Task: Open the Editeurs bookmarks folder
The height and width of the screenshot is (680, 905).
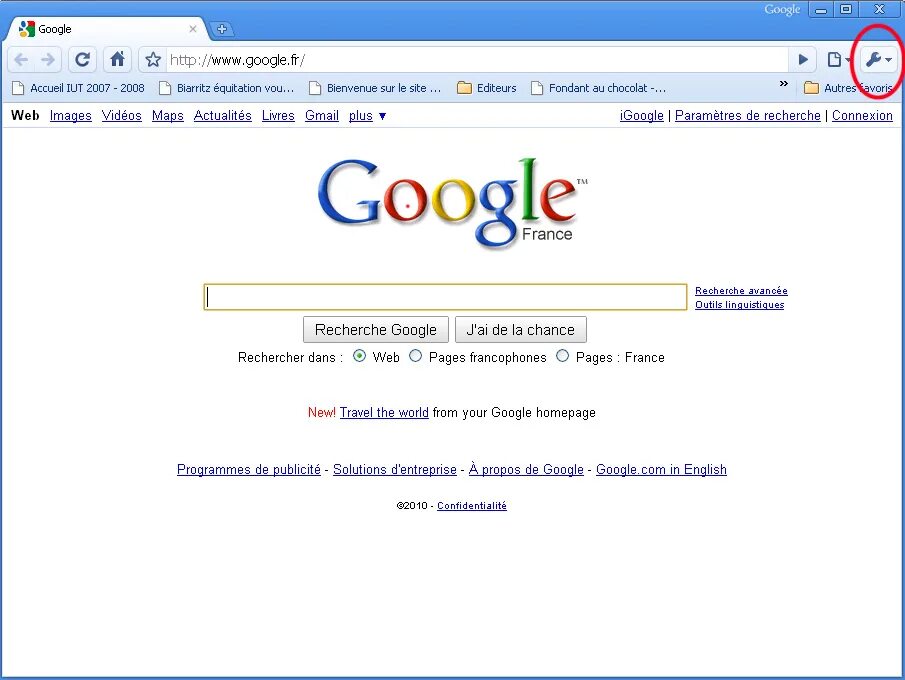Action: coord(487,88)
